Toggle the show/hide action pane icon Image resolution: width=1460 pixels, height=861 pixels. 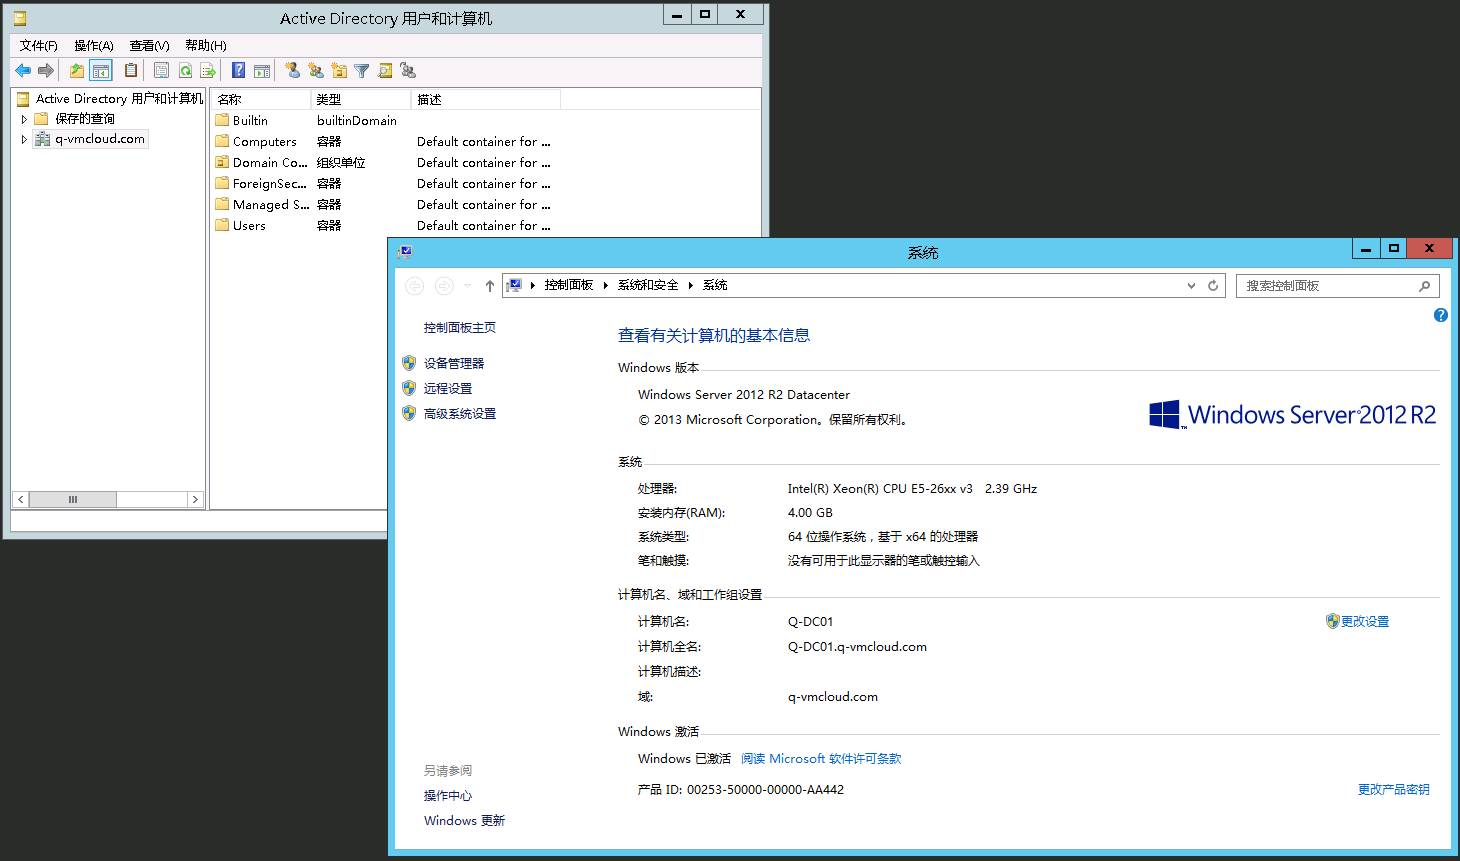pos(262,71)
